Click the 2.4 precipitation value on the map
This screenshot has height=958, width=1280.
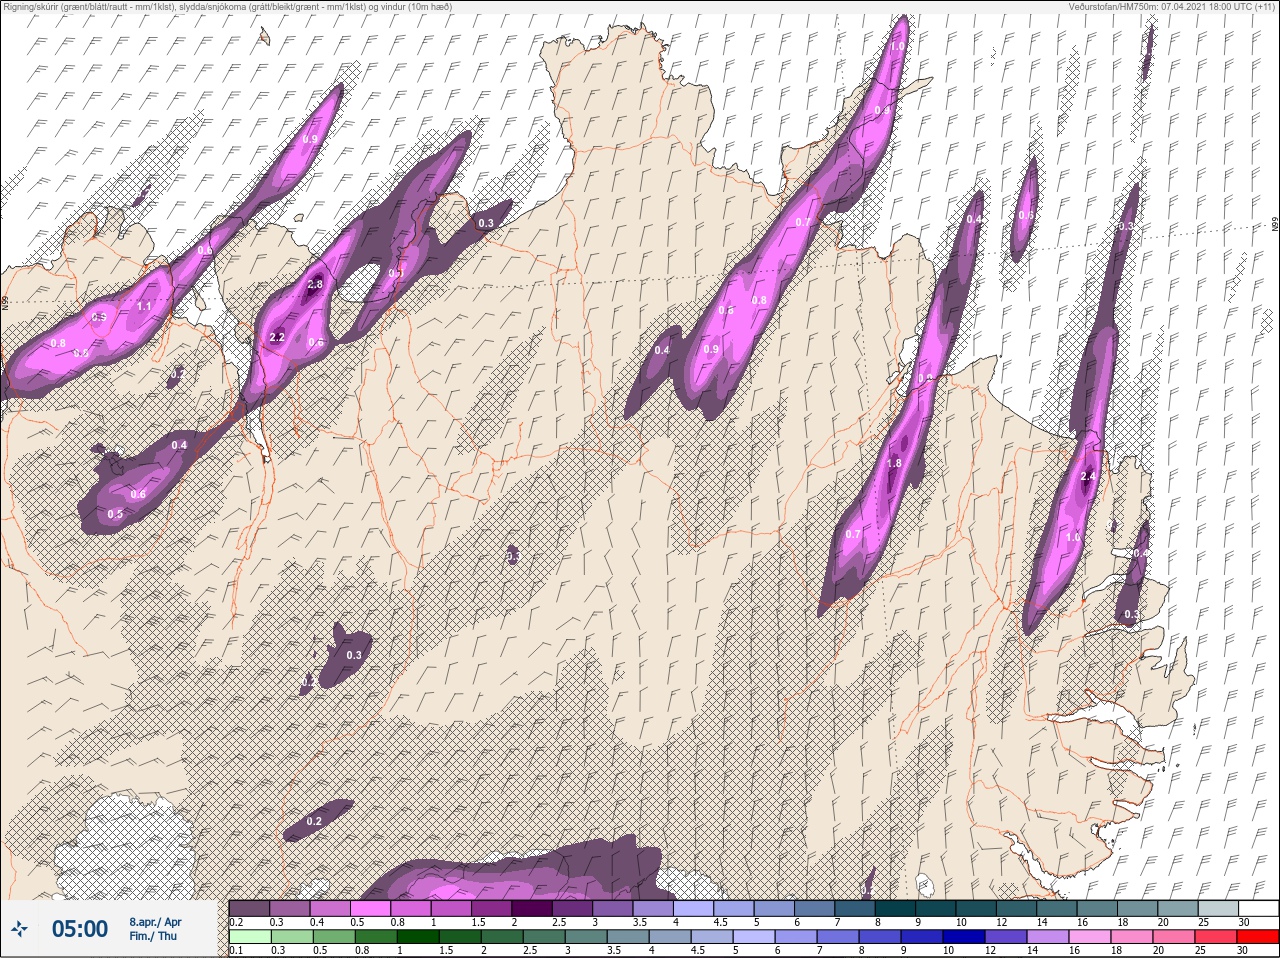[x=1089, y=477]
